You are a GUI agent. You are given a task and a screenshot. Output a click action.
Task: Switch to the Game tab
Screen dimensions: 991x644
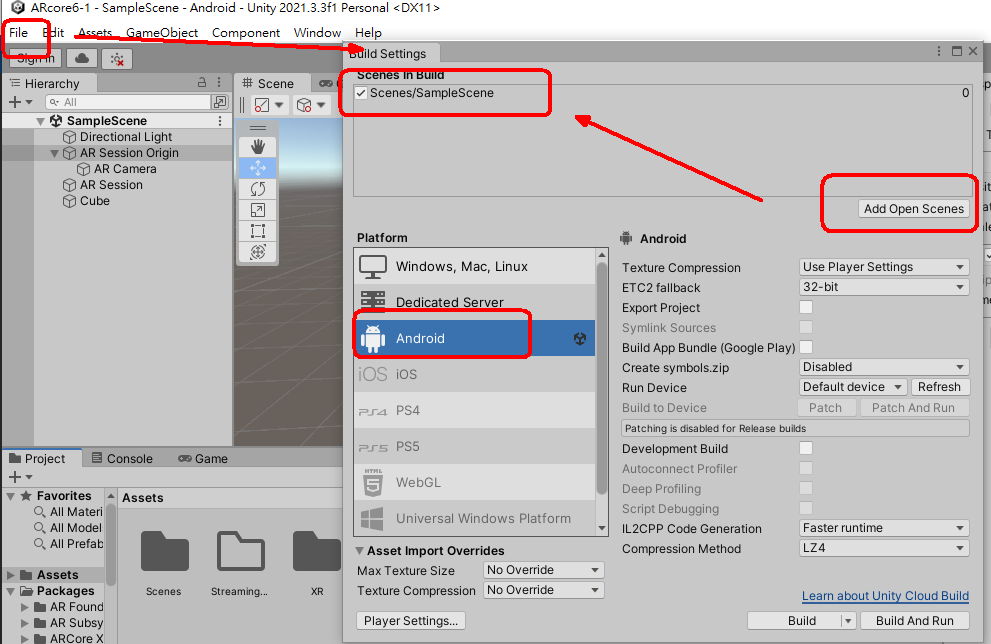[203, 458]
